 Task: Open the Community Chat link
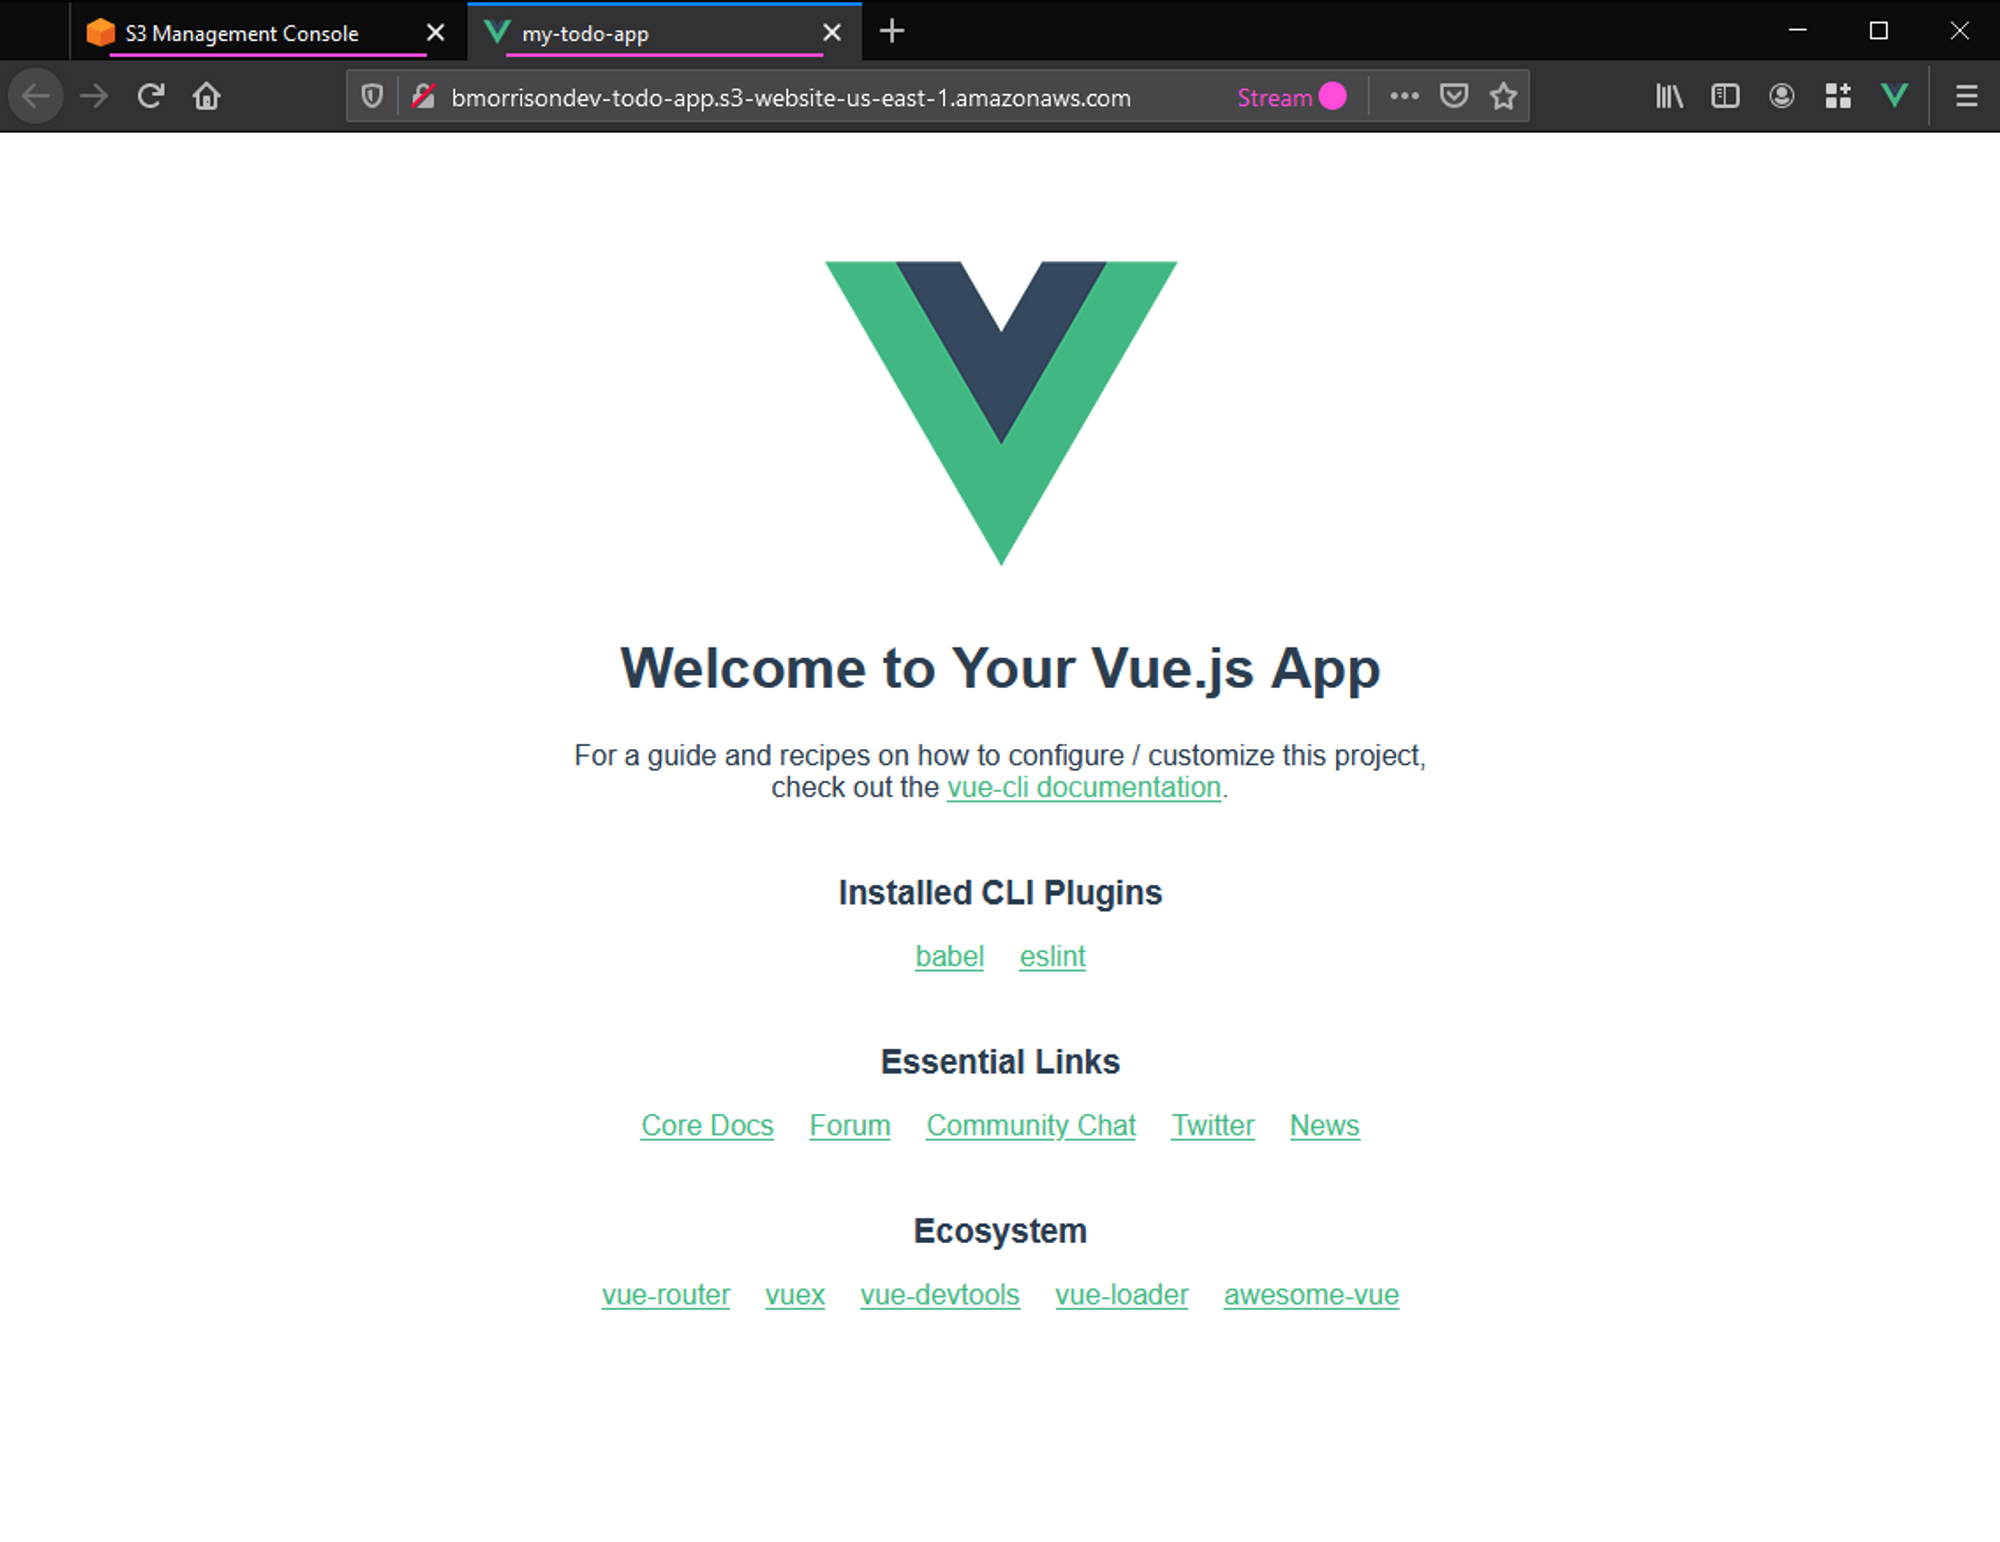point(1031,1126)
